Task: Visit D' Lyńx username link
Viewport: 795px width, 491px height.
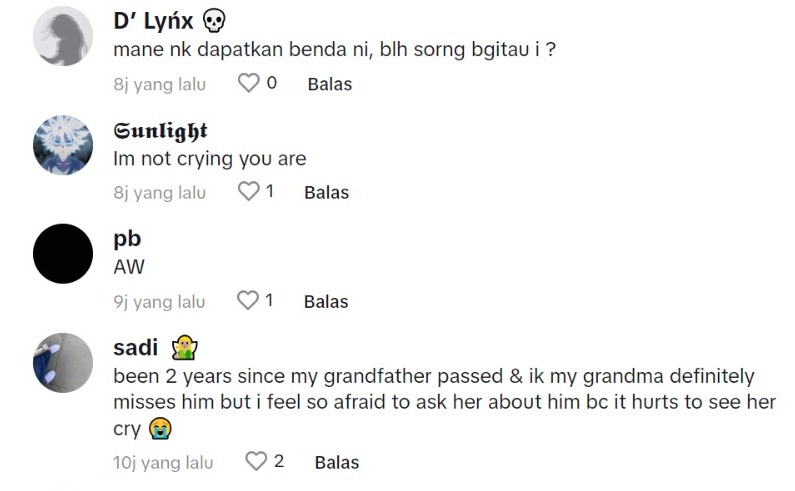Action: click(154, 21)
